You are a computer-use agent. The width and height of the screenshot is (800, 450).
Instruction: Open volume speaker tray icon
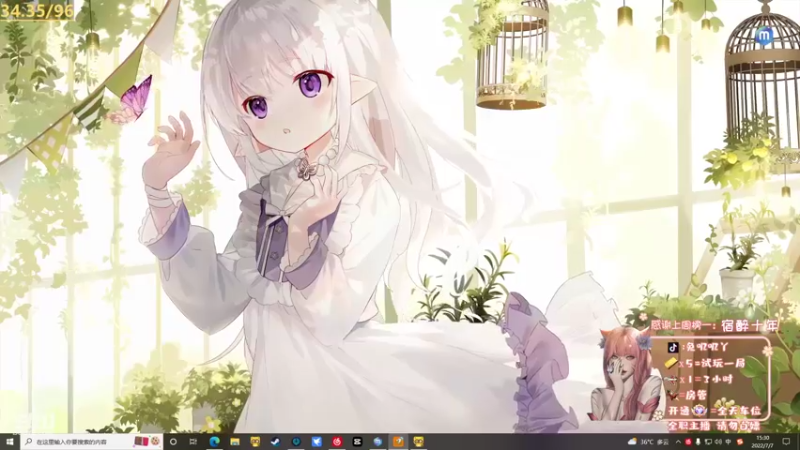click(718, 442)
